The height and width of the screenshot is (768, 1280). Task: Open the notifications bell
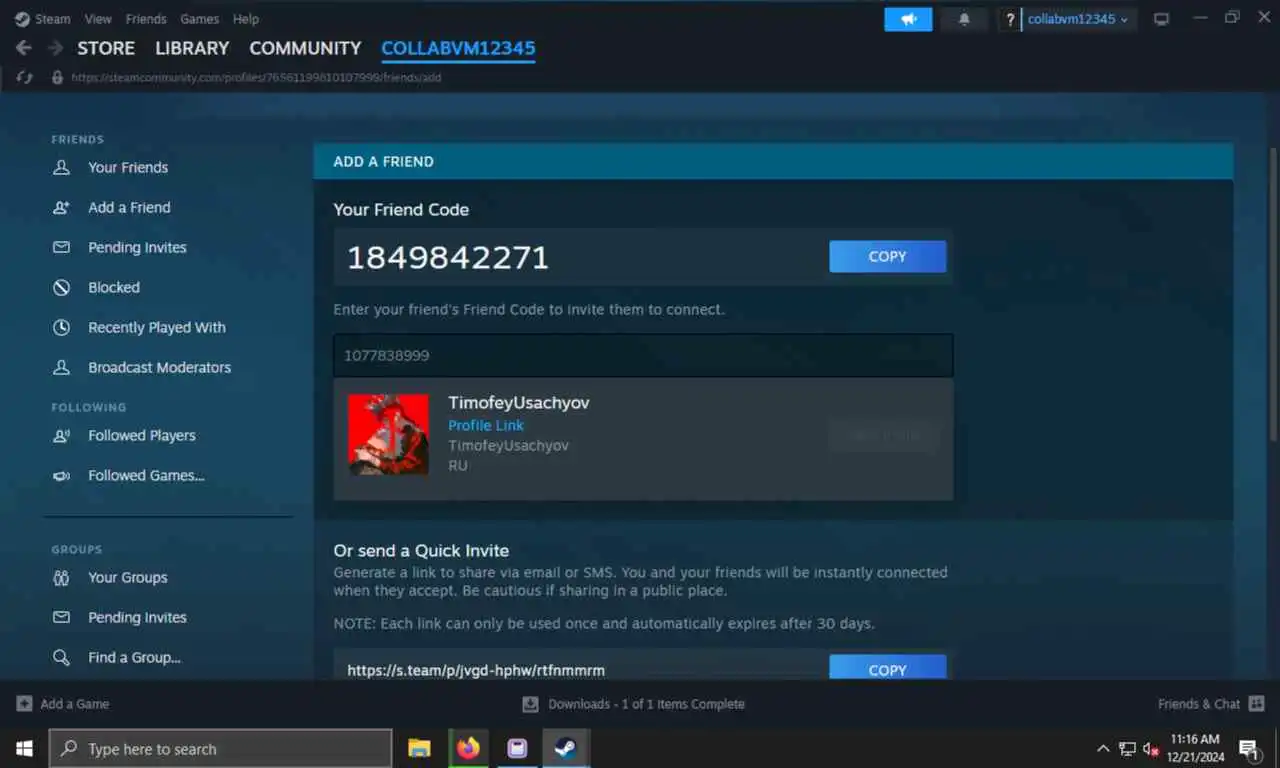[964, 19]
